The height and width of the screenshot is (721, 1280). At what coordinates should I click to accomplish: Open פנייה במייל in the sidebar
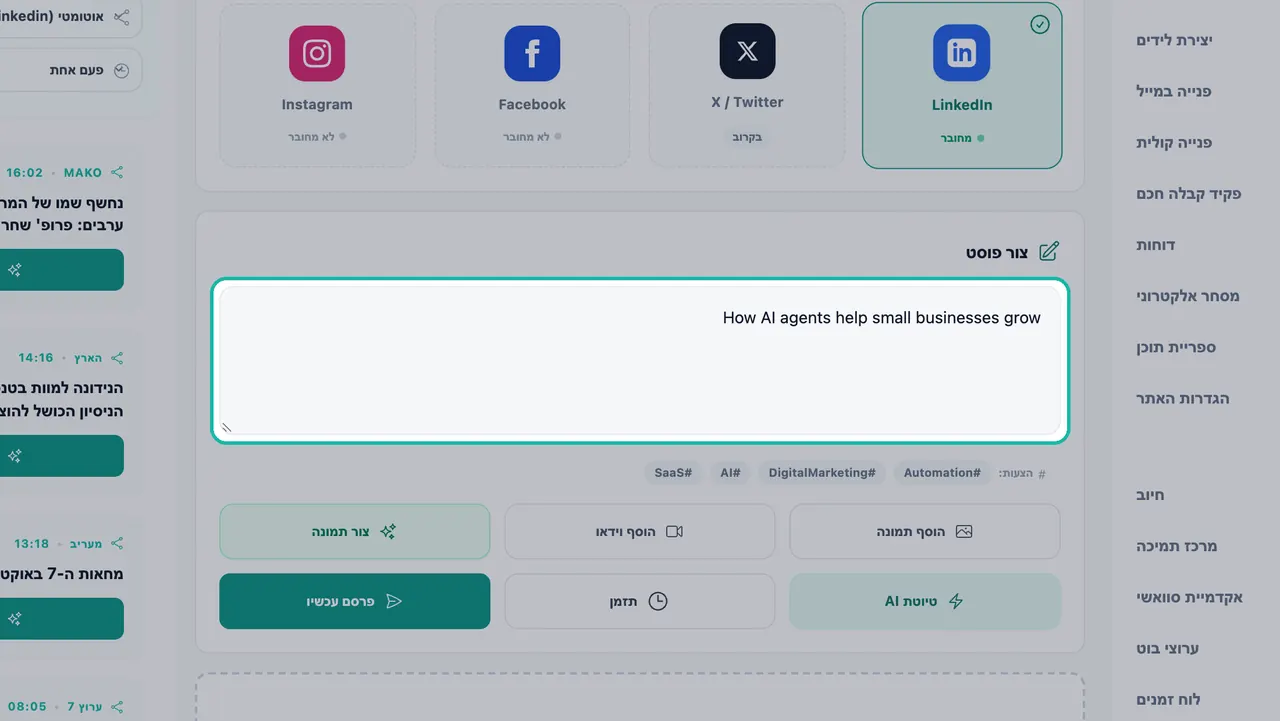pos(1174,91)
